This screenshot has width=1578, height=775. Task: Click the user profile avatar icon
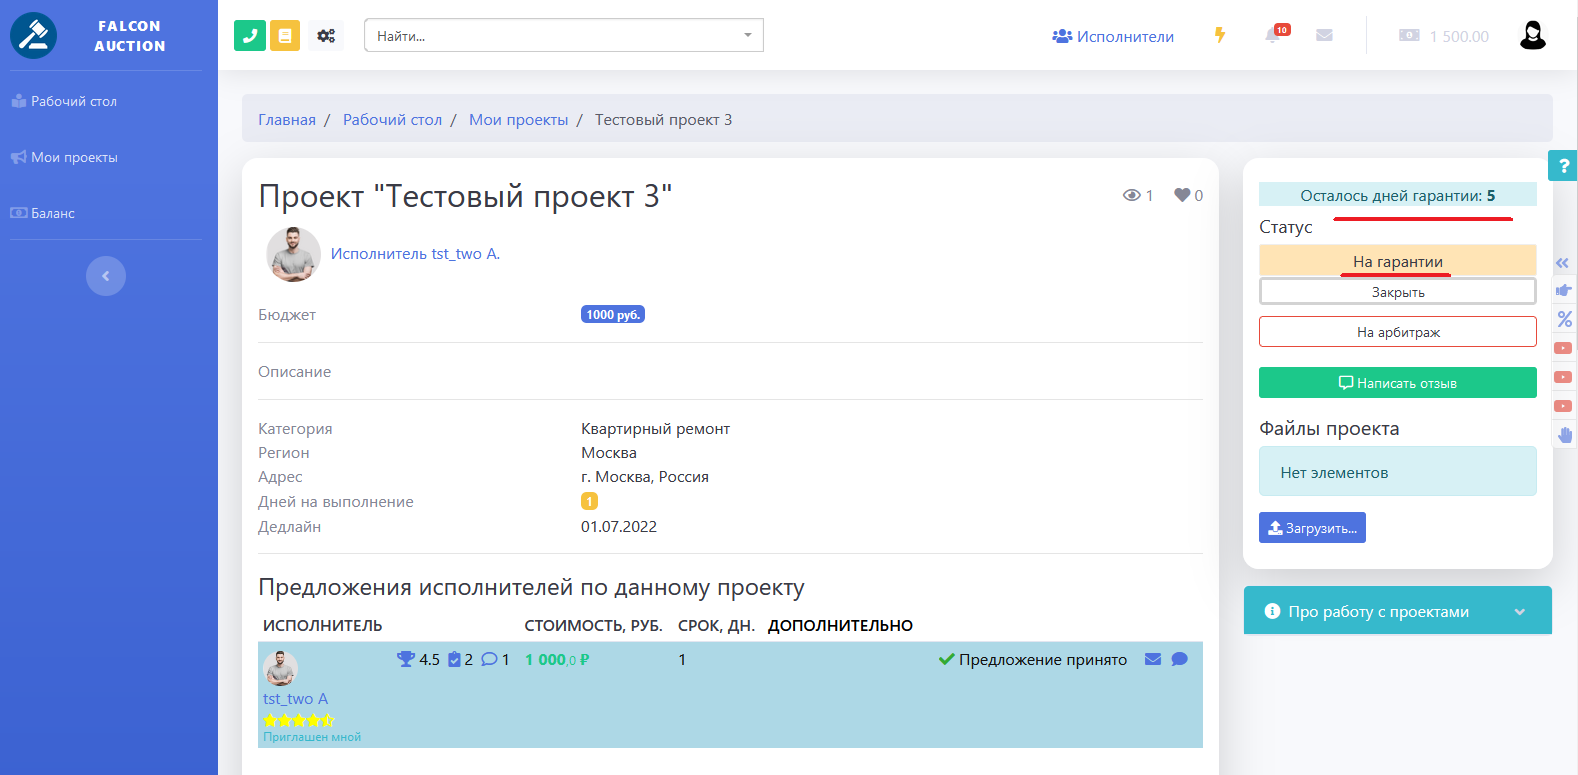click(1532, 35)
